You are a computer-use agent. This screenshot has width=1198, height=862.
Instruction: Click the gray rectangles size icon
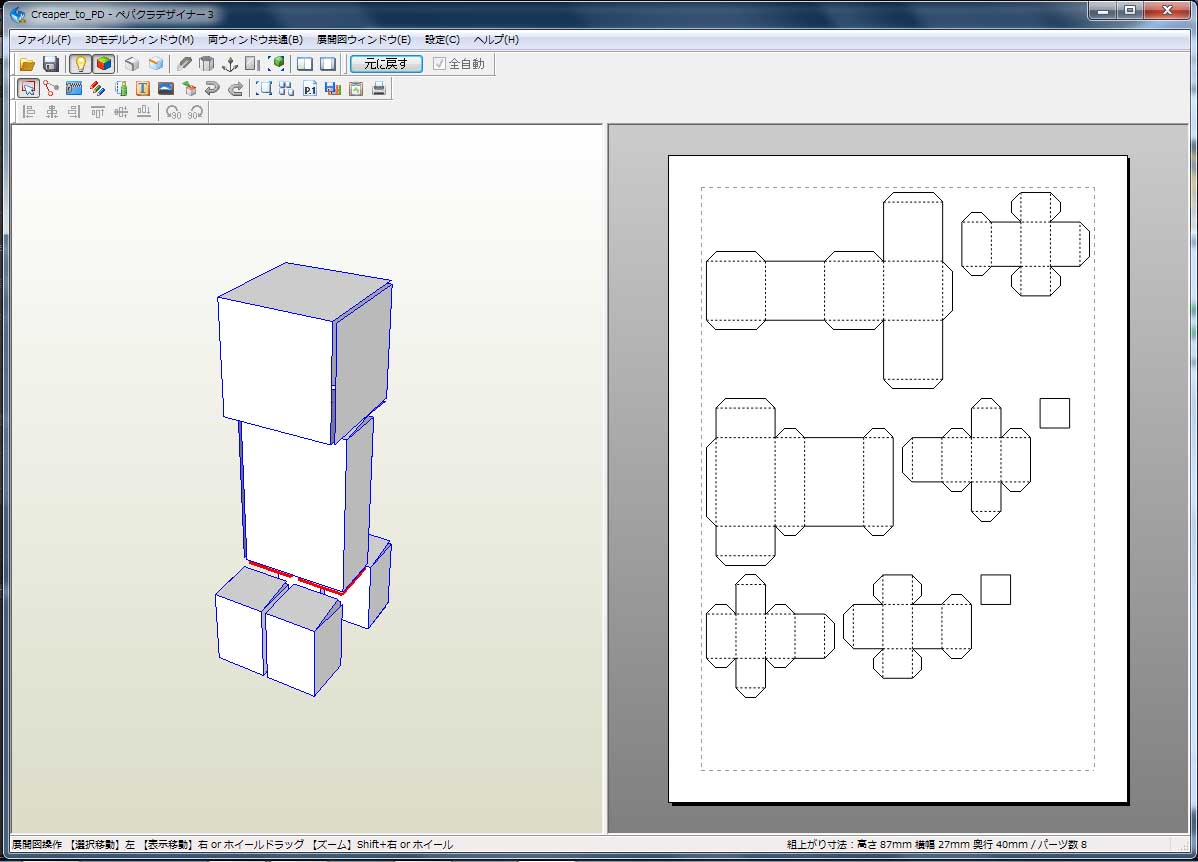coord(253,64)
